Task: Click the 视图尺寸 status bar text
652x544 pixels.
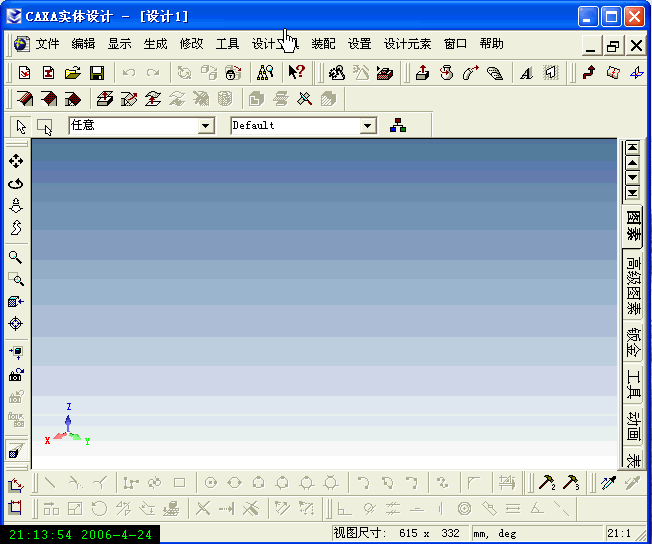Action: pos(359,533)
